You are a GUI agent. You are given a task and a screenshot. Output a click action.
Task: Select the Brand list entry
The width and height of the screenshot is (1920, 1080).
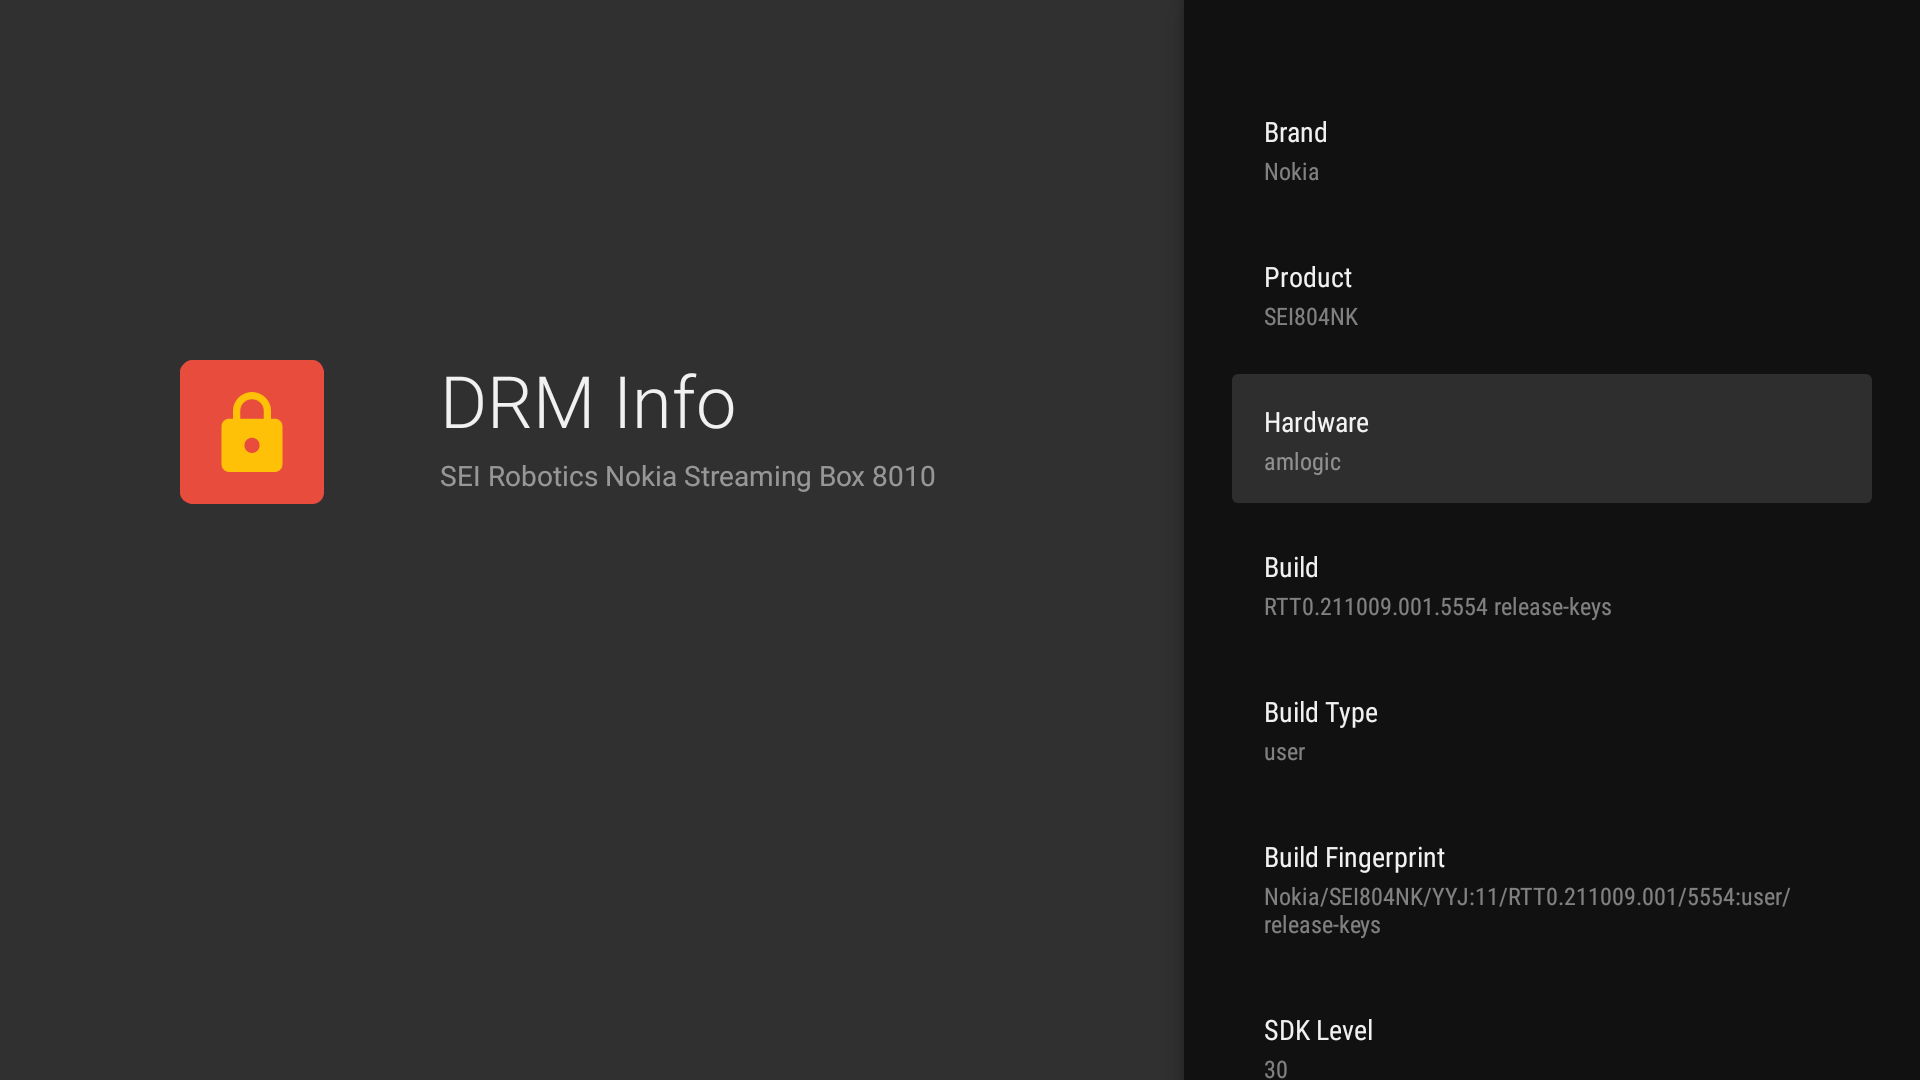point(1552,149)
